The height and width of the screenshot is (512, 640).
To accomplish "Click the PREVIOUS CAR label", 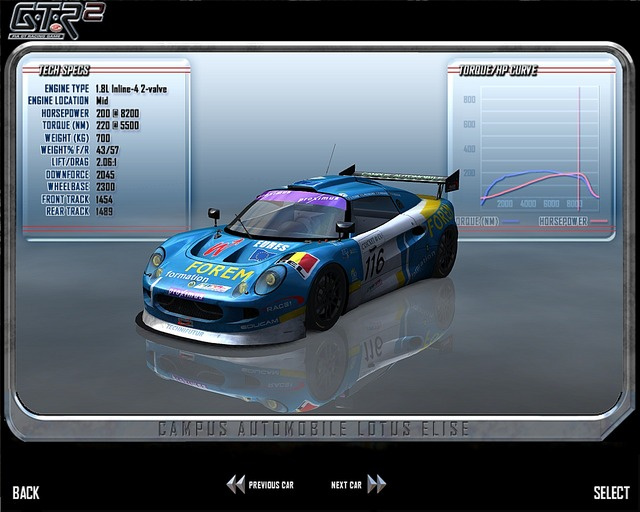I will click(271, 485).
